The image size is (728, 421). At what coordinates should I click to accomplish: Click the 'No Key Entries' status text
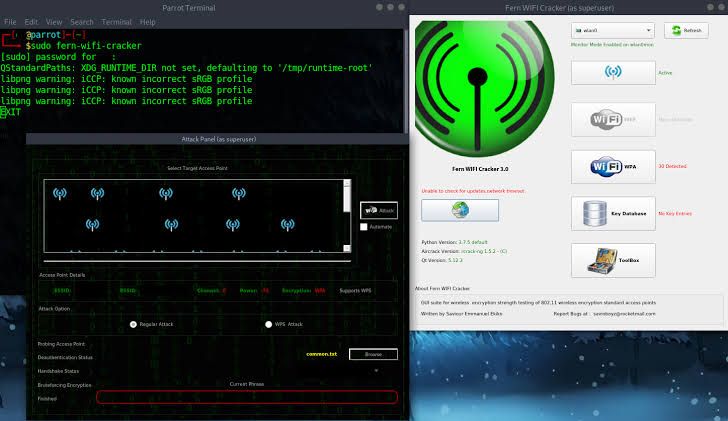coord(675,214)
